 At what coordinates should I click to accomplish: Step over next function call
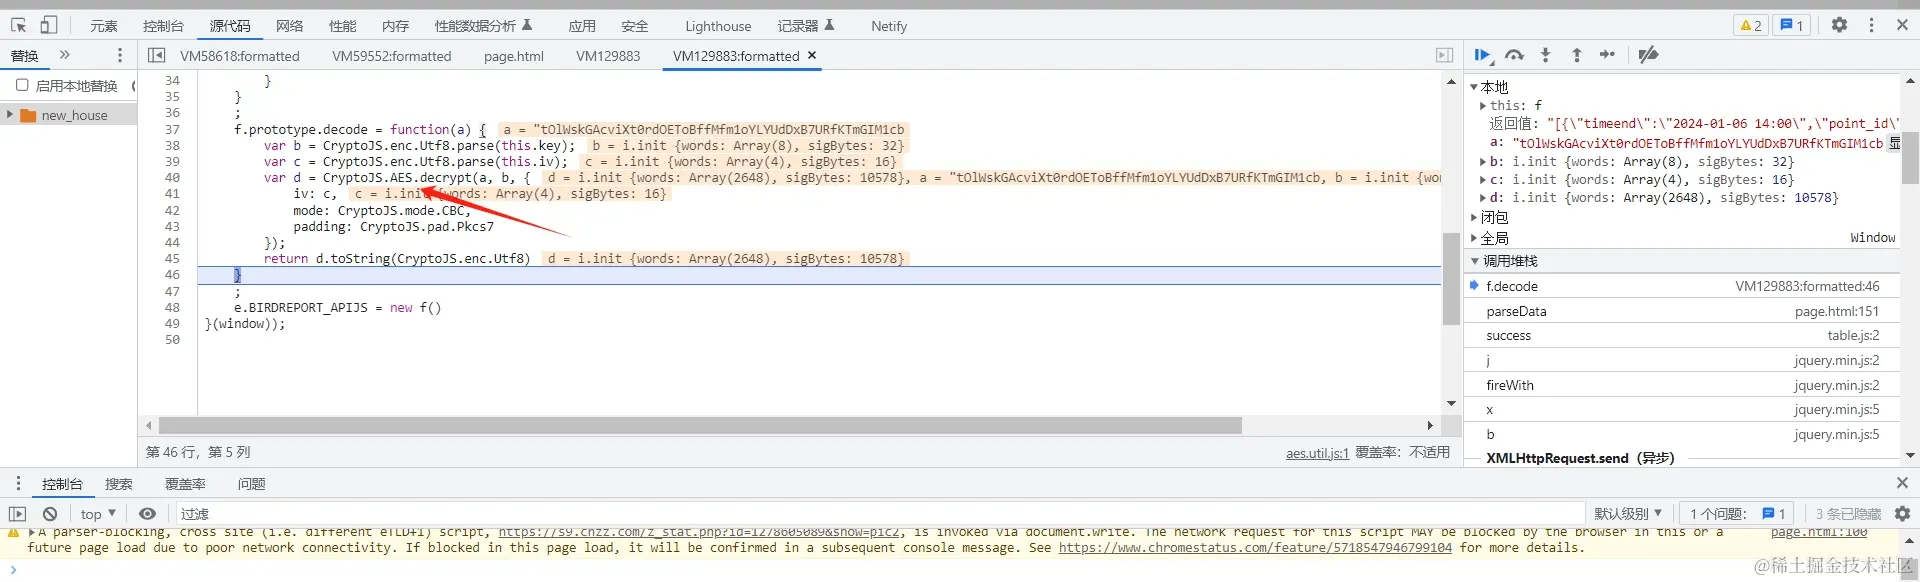click(1514, 55)
